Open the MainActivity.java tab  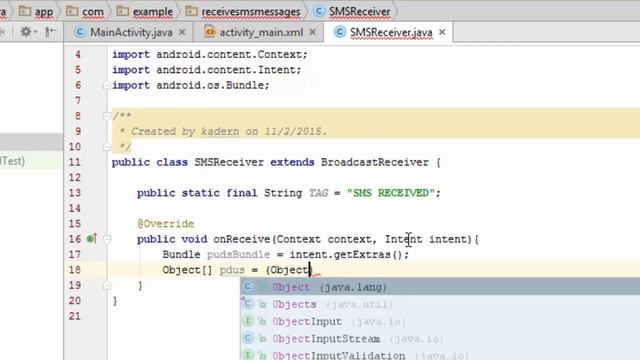tap(131, 32)
